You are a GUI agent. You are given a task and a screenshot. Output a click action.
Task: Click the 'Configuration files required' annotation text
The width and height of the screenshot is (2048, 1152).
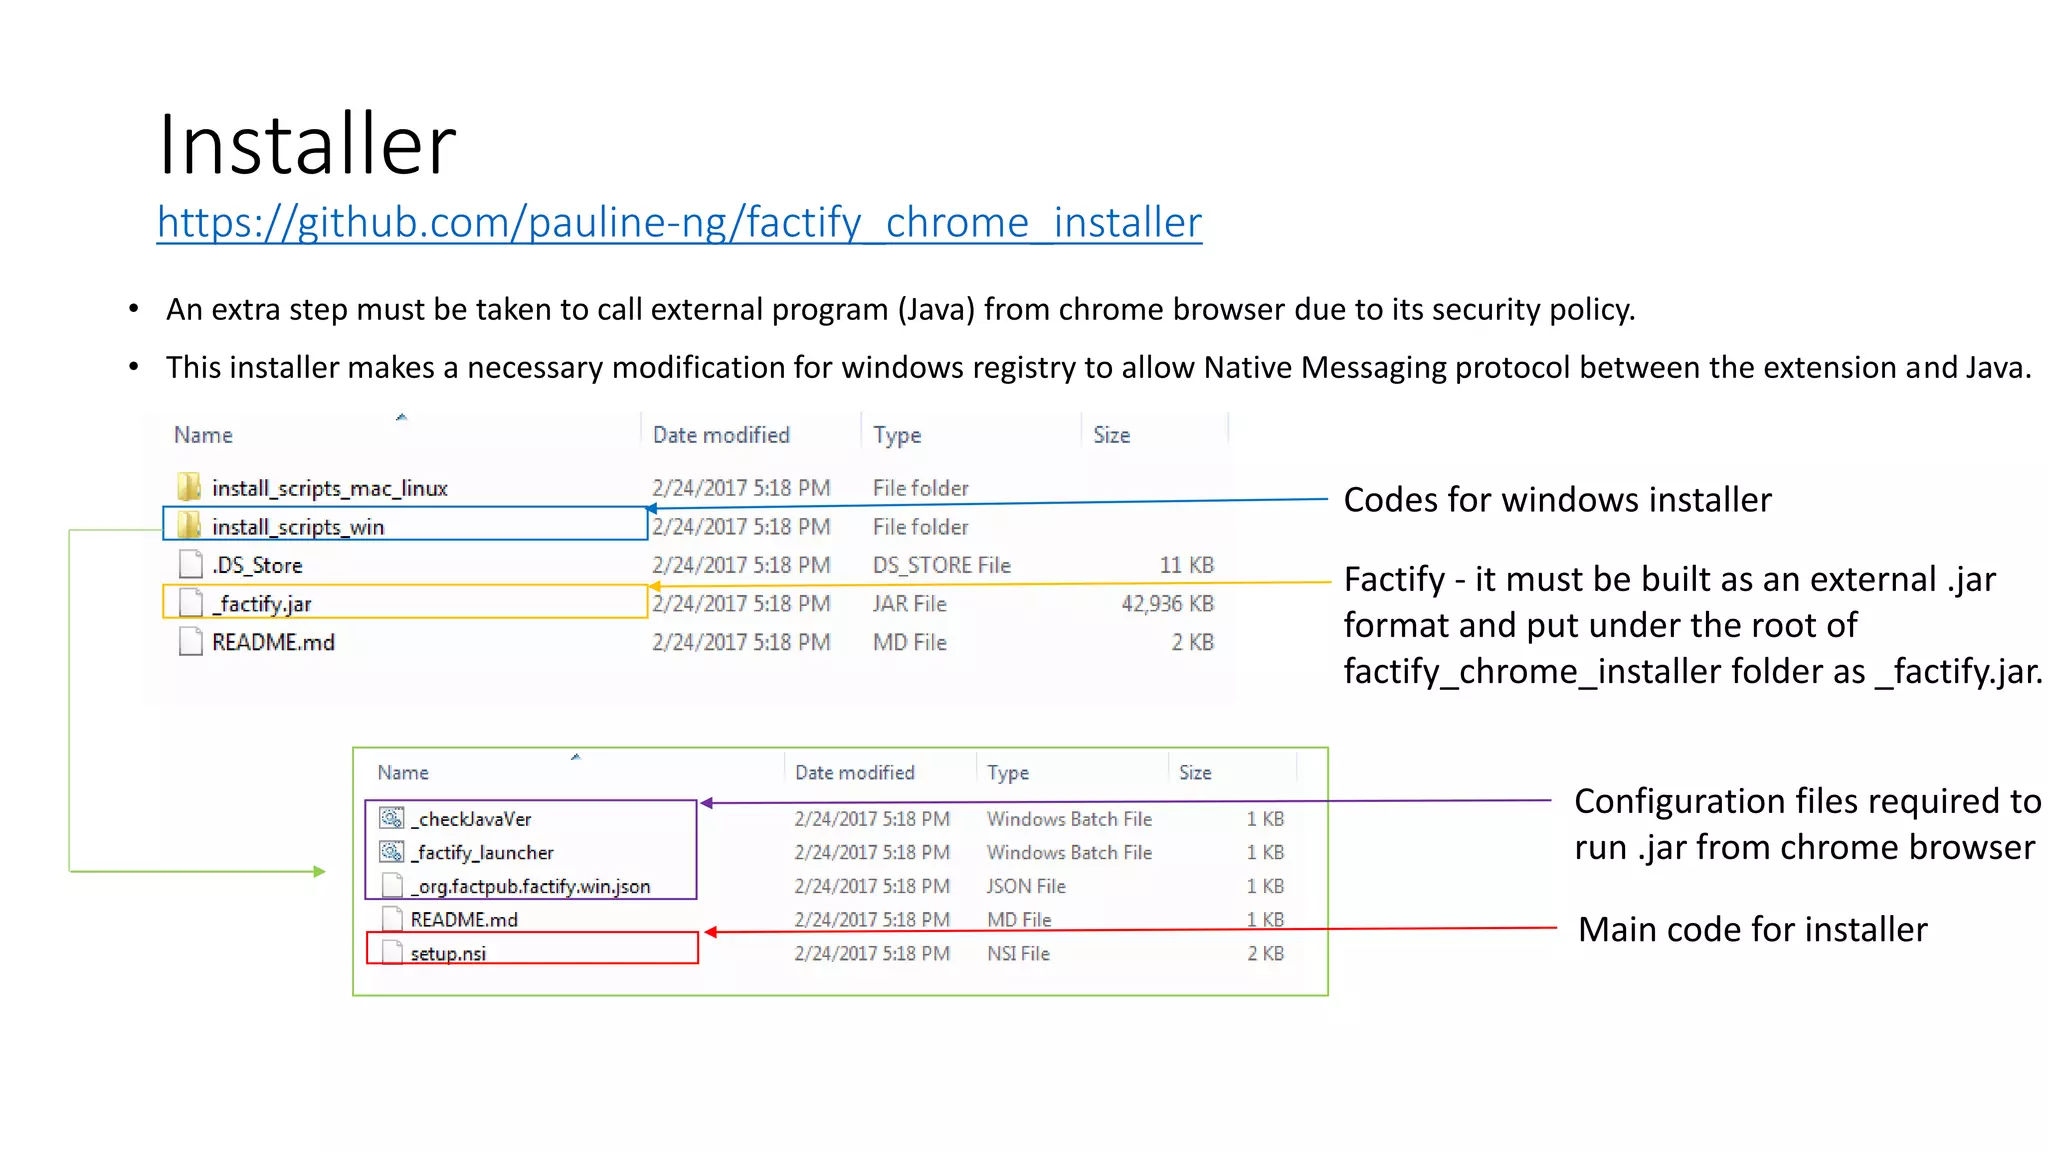(1807, 824)
